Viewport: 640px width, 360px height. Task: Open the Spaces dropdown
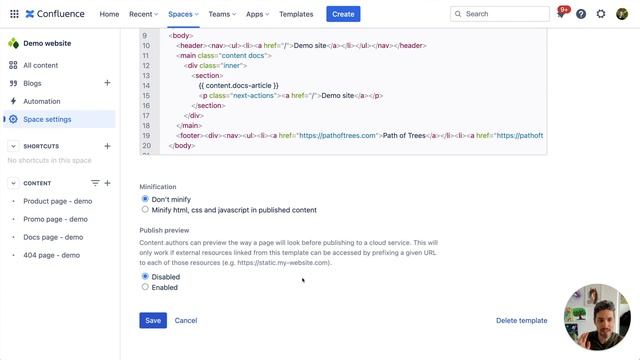[183, 14]
